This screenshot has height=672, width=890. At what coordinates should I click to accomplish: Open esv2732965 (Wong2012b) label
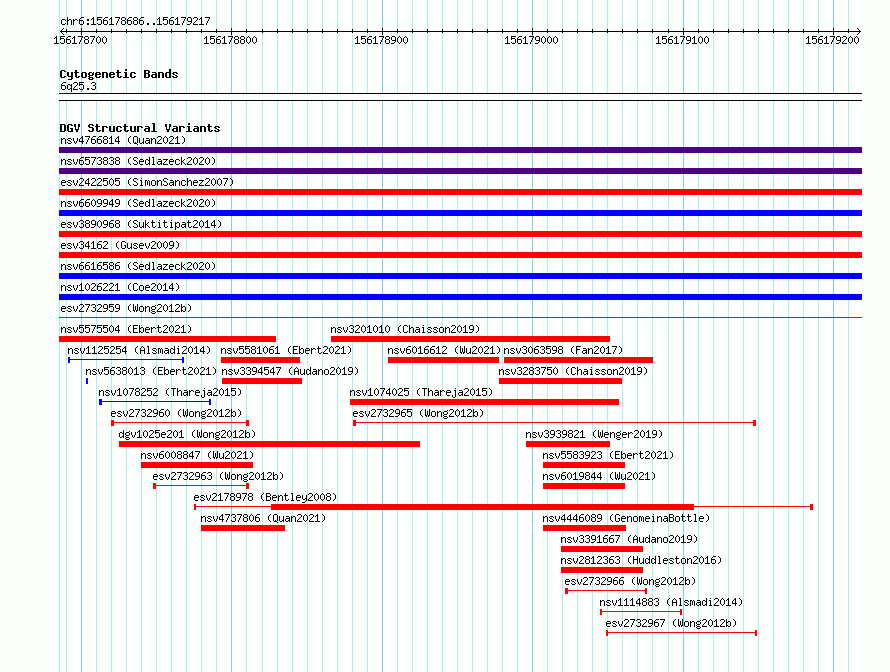coord(418,413)
